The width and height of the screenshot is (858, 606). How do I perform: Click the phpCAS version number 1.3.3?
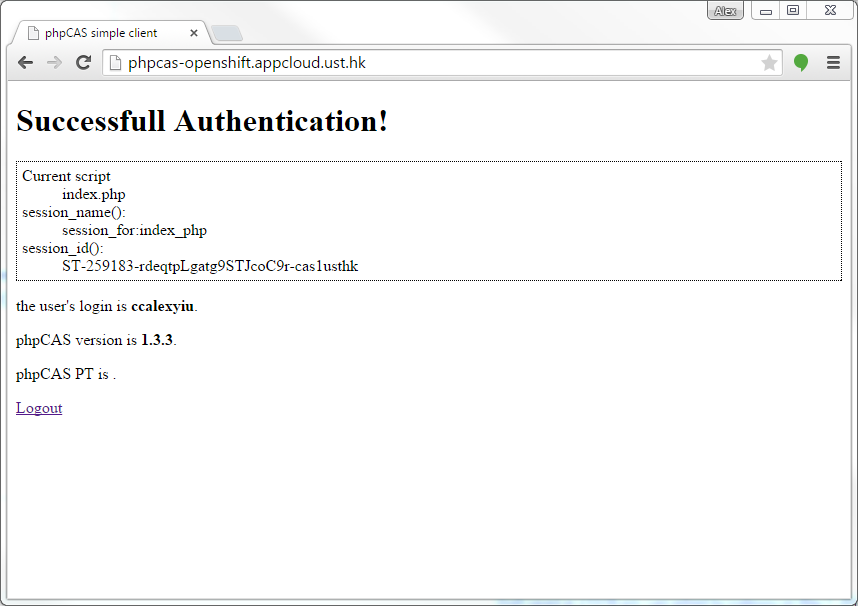[157, 340]
